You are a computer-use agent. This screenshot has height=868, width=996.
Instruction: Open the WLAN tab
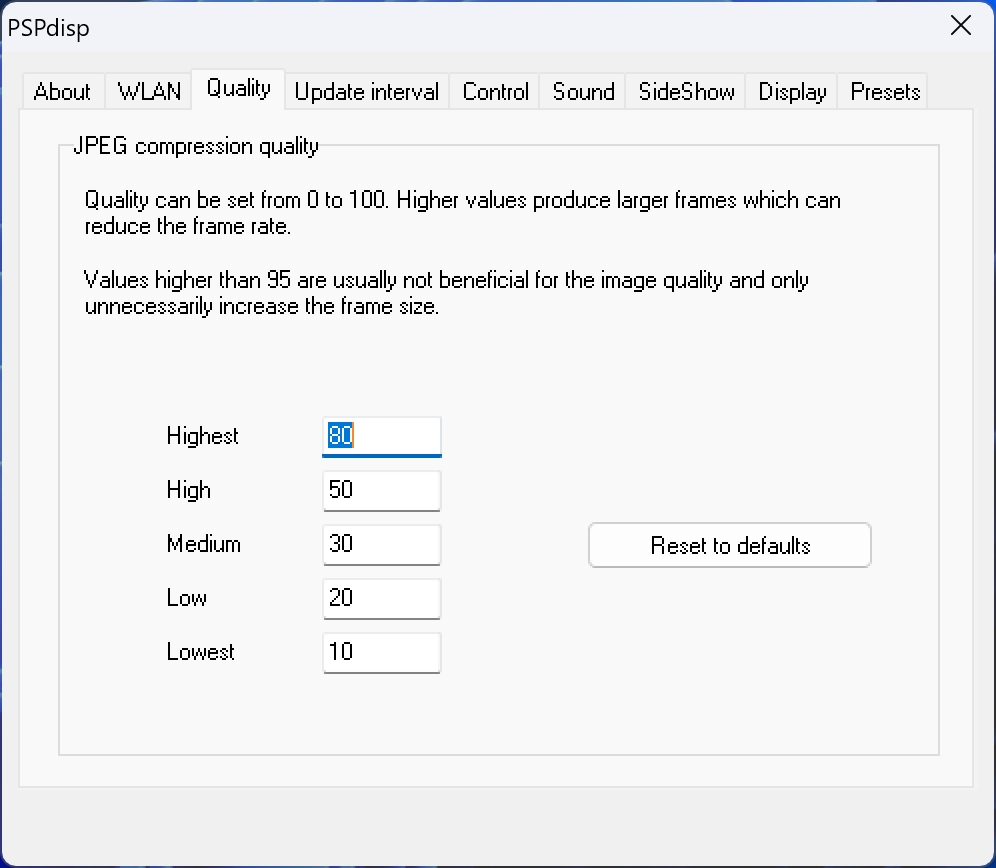[149, 92]
